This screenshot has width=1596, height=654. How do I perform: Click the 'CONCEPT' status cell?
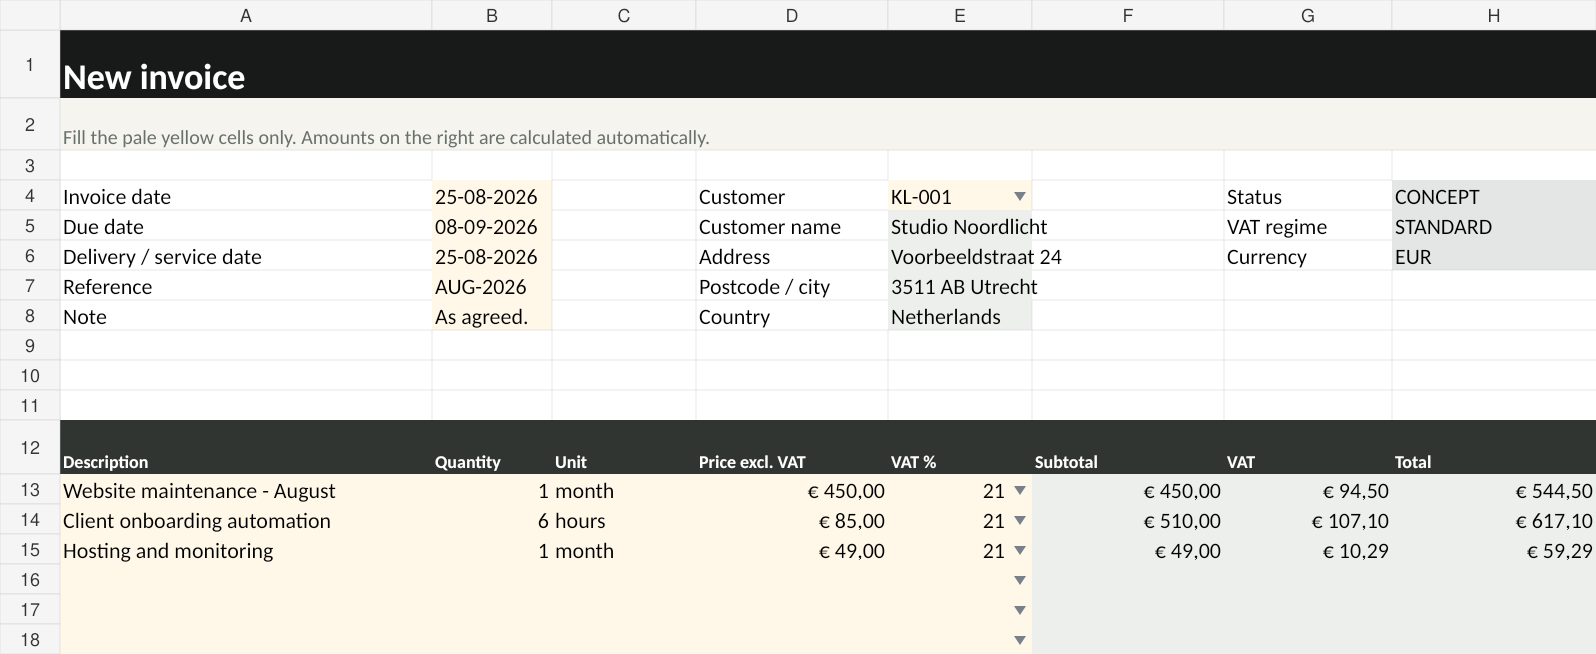[x=1494, y=197]
